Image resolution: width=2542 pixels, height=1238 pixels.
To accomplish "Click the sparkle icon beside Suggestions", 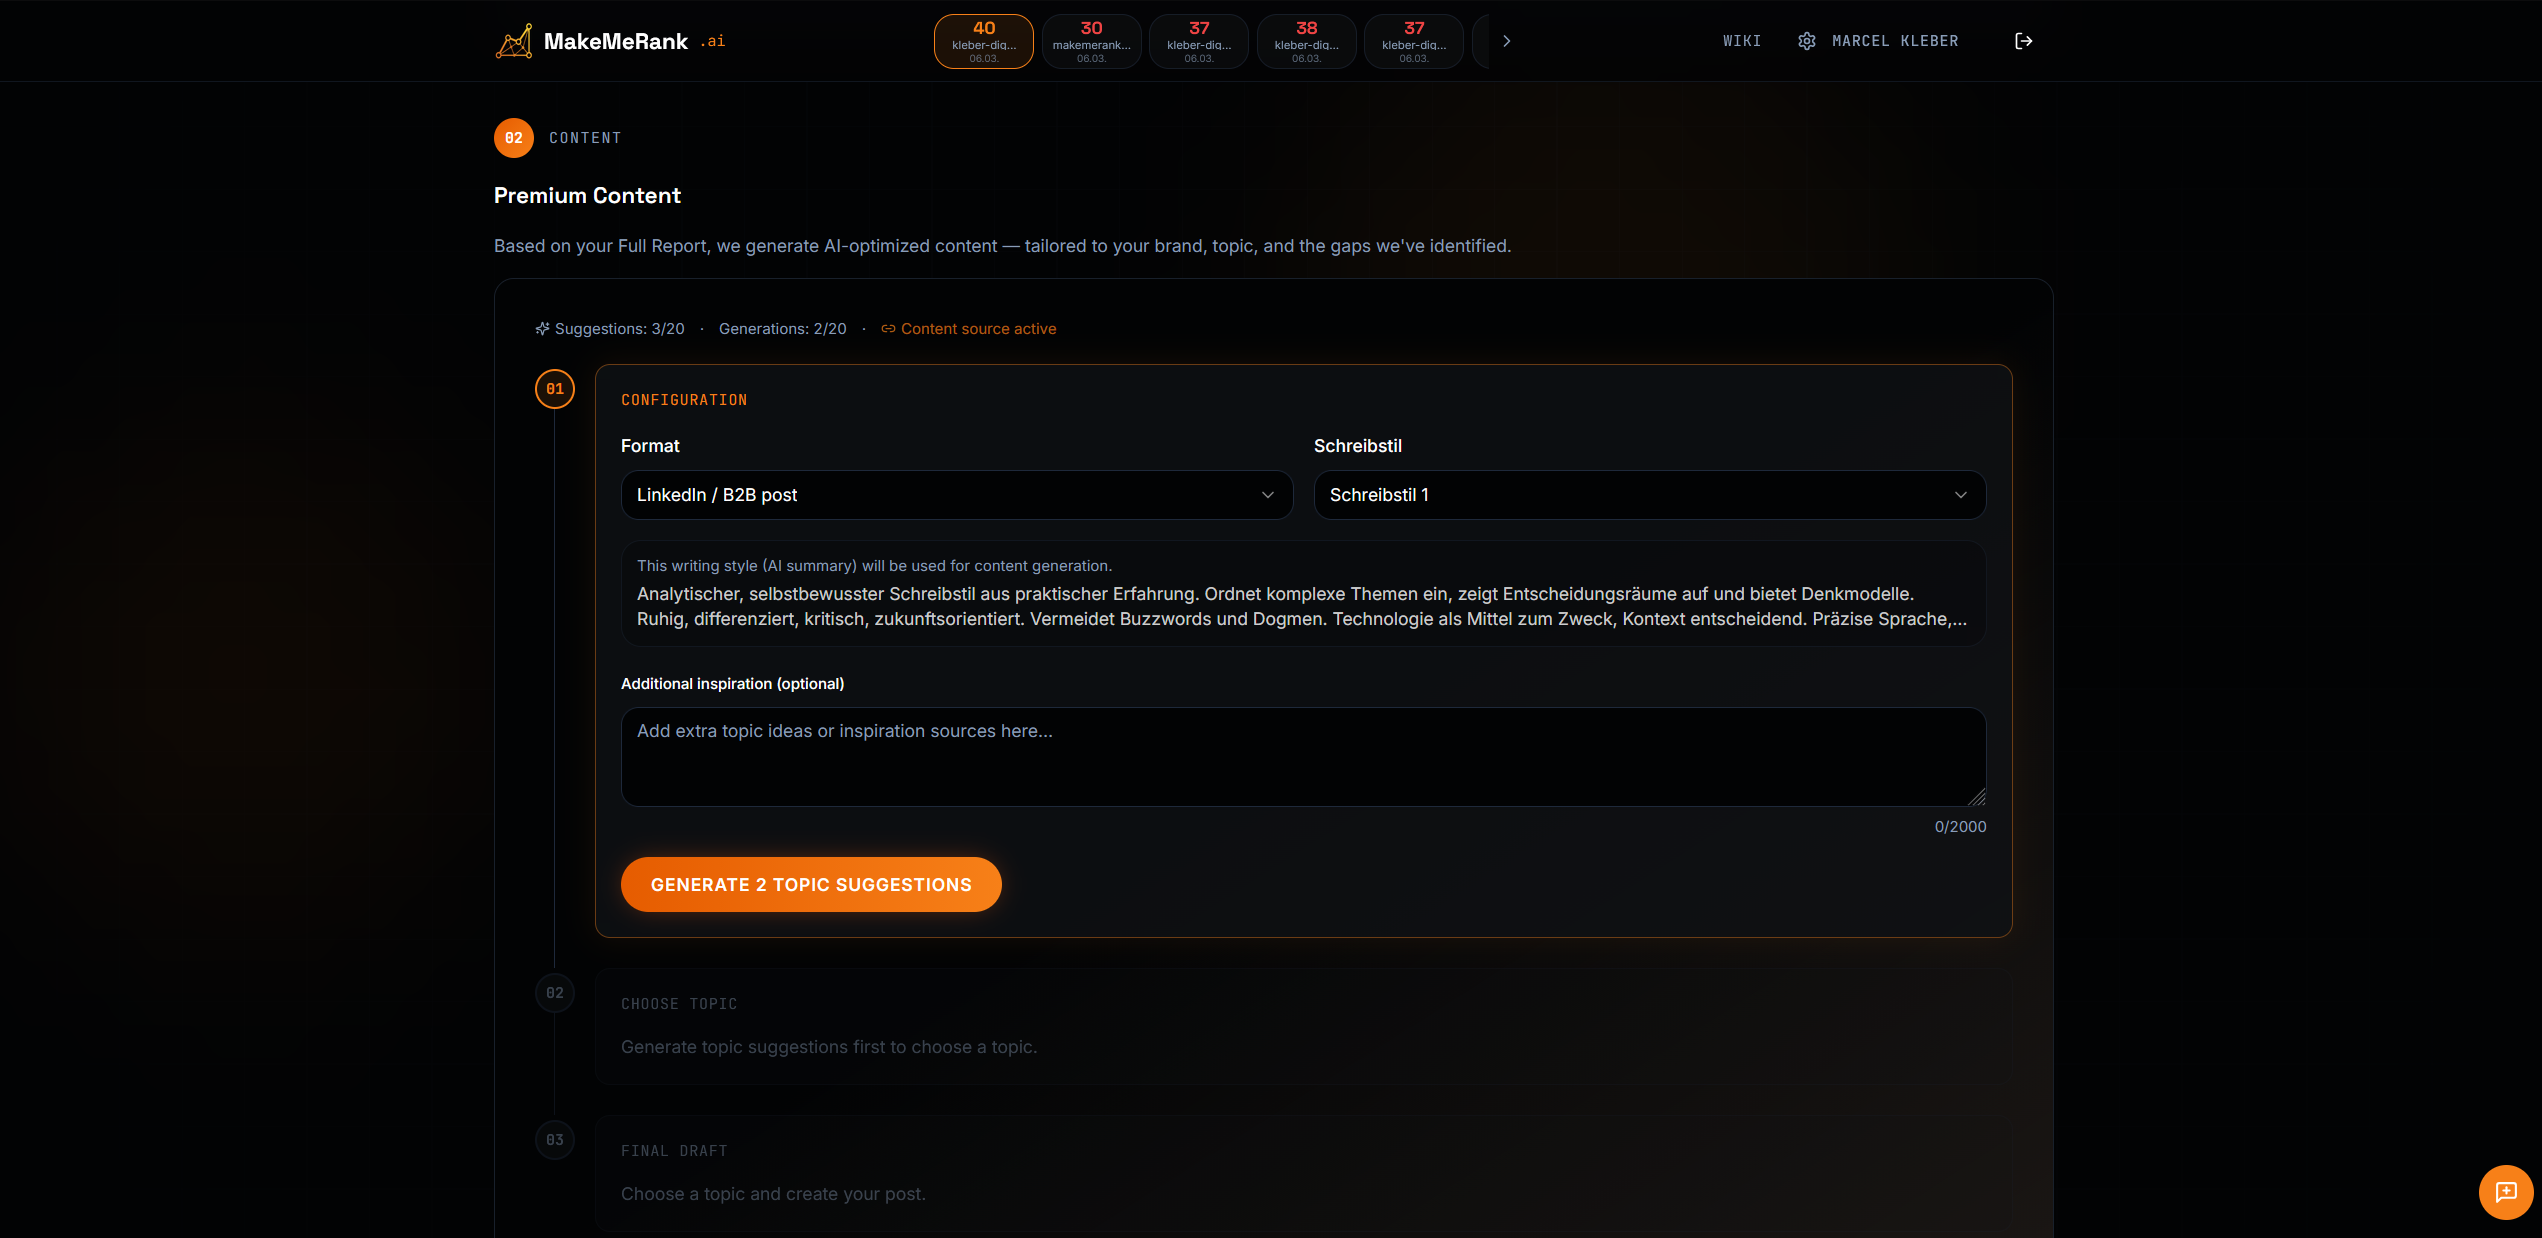I will coord(542,329).
